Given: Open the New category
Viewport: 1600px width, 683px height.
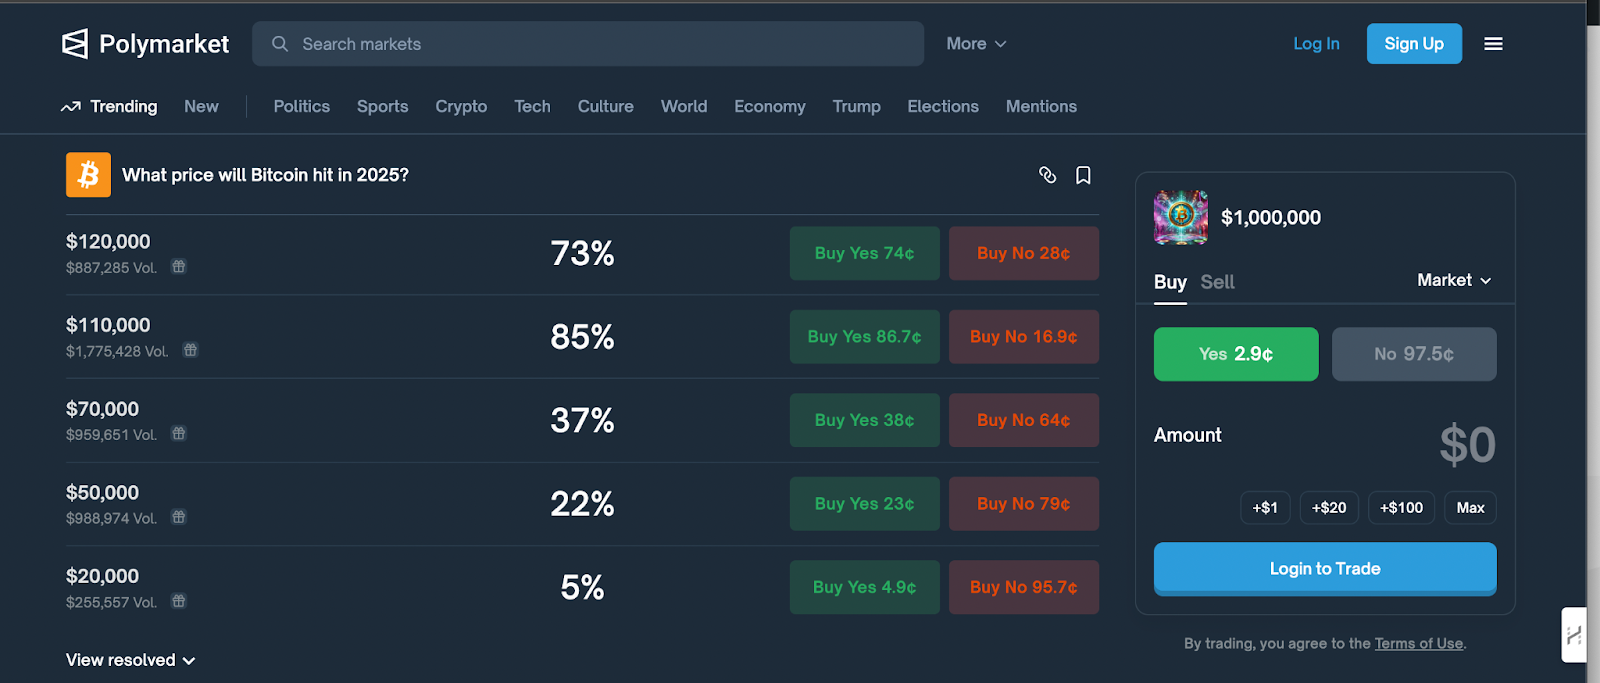Looking at the screenshot, I should pyautogui.click(x=201, y=106).
